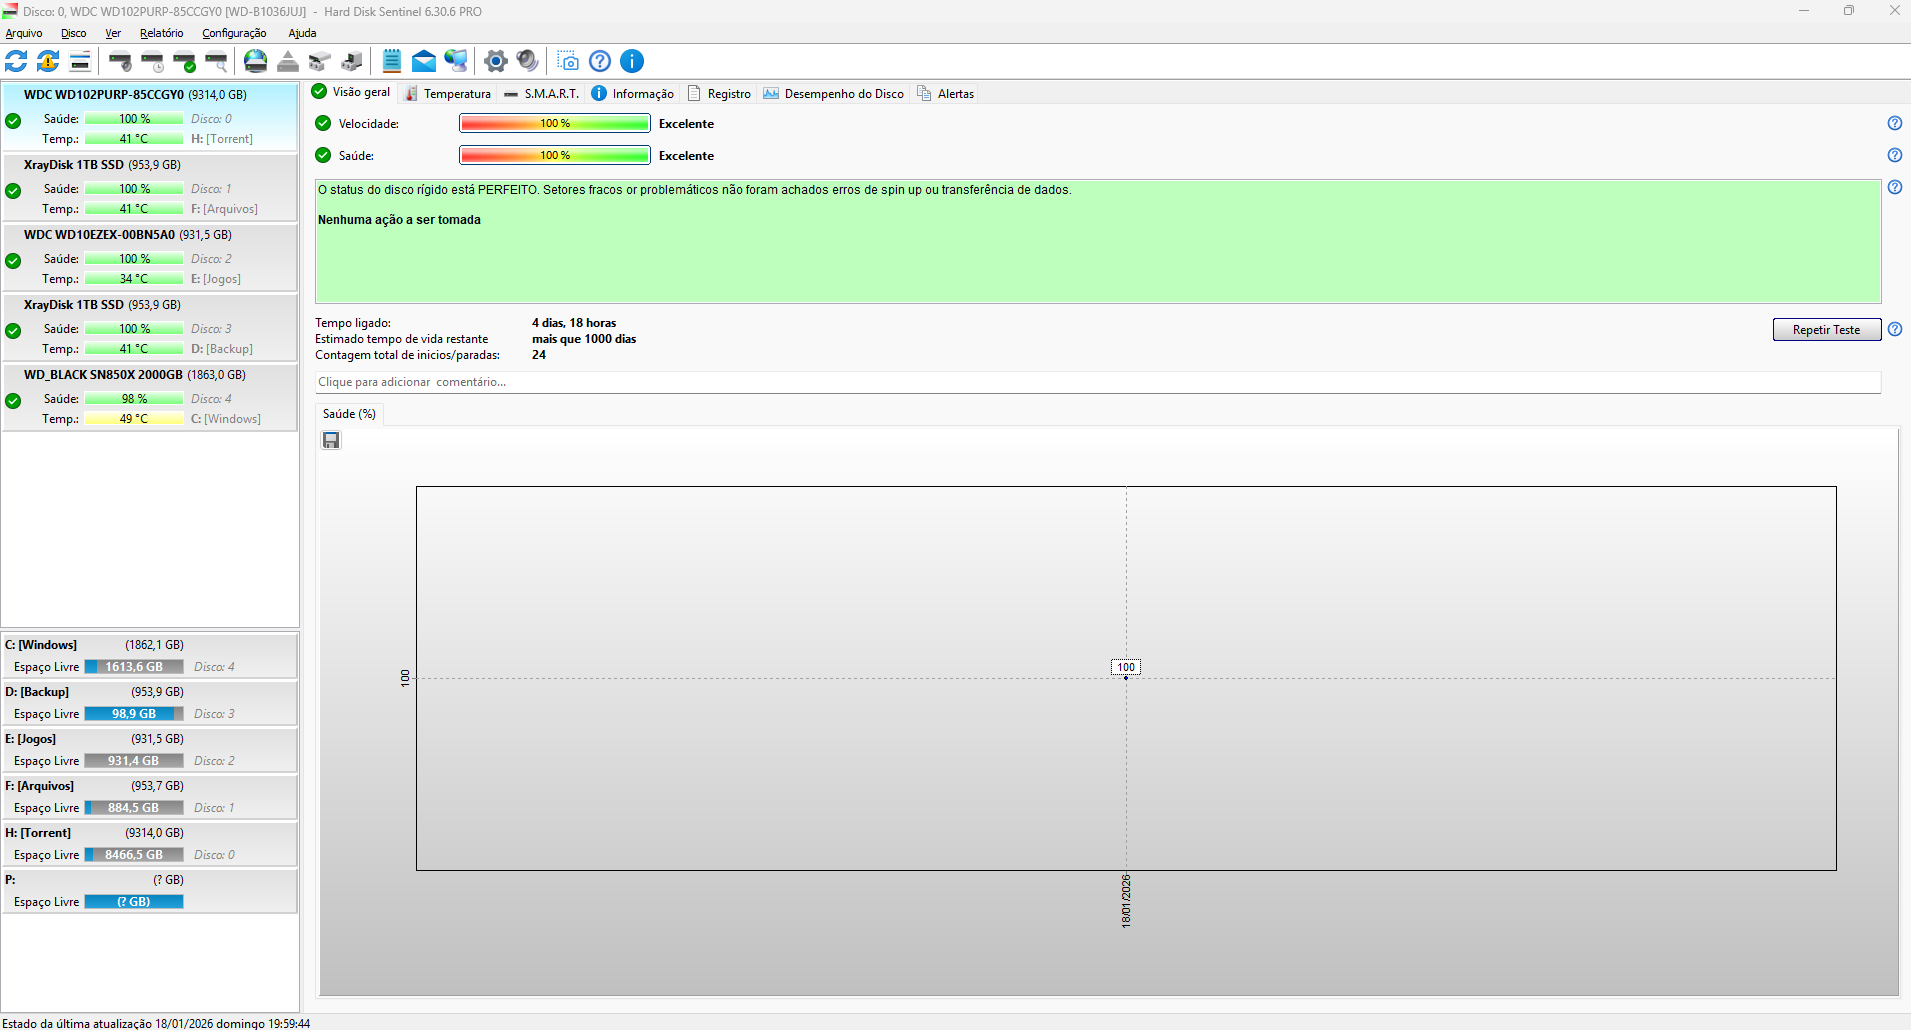
Task: Open the Relatório menu
Action: [x=162, y=33]
